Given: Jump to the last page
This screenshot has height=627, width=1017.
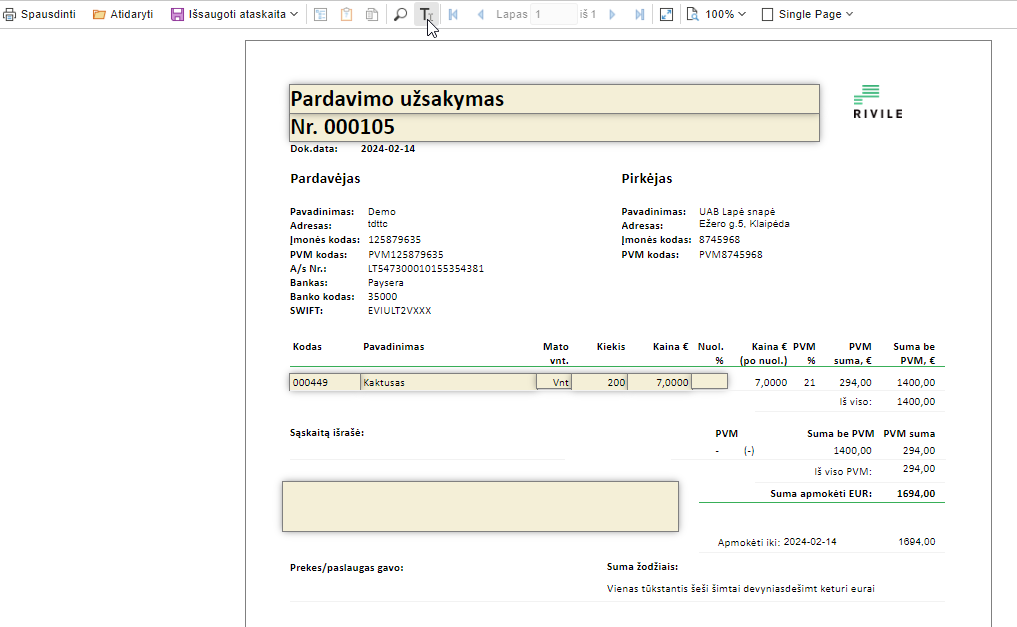Looking at the screenshot, I should coord(639,15).
